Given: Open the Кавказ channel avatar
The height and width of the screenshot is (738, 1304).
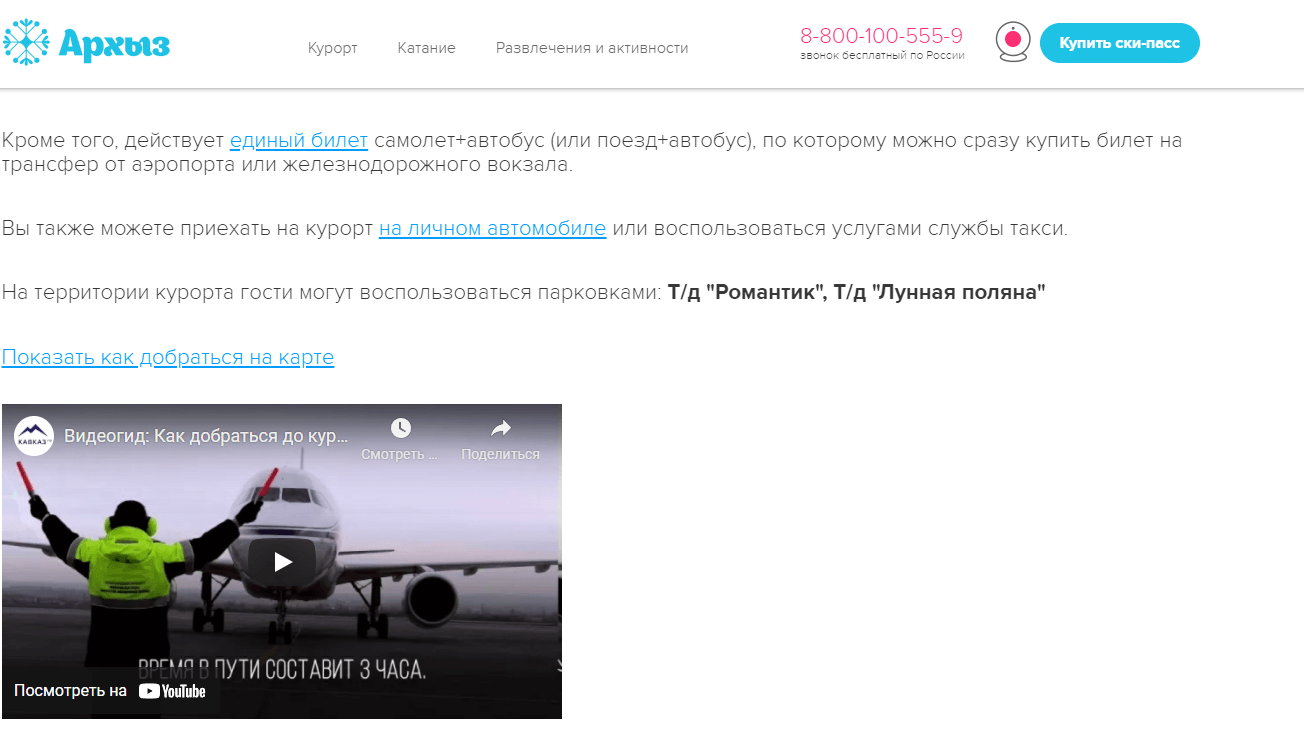Looking at the screenshot, I should [x=34, y=436].
